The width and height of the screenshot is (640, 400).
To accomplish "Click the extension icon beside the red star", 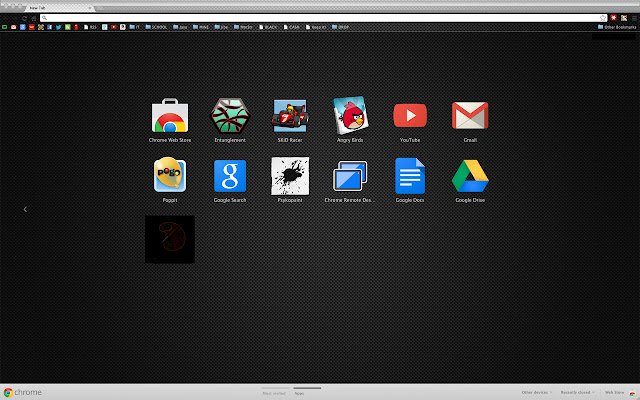I will coord(624,18).
